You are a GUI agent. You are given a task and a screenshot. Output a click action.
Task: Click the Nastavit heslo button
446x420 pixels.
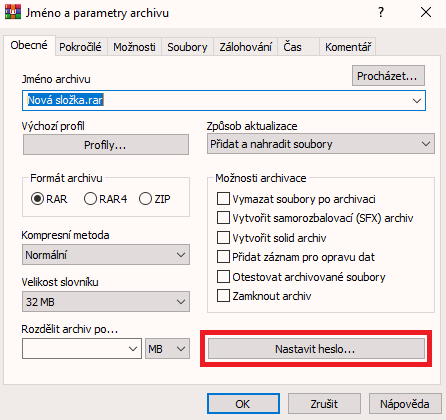pyautogui.click(x=316, y=349)
